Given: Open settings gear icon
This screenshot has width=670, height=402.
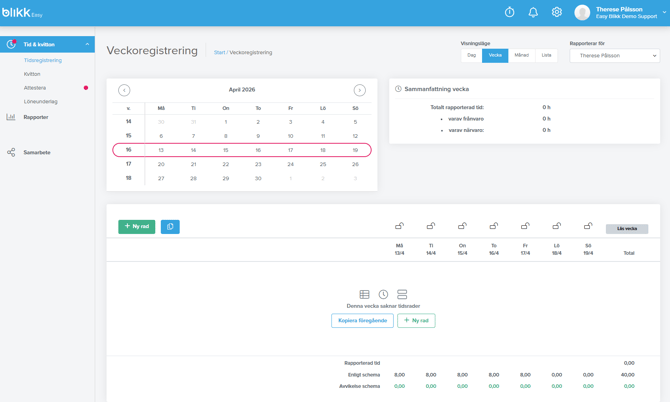Looking at the screenshot, I should (557, 13).
